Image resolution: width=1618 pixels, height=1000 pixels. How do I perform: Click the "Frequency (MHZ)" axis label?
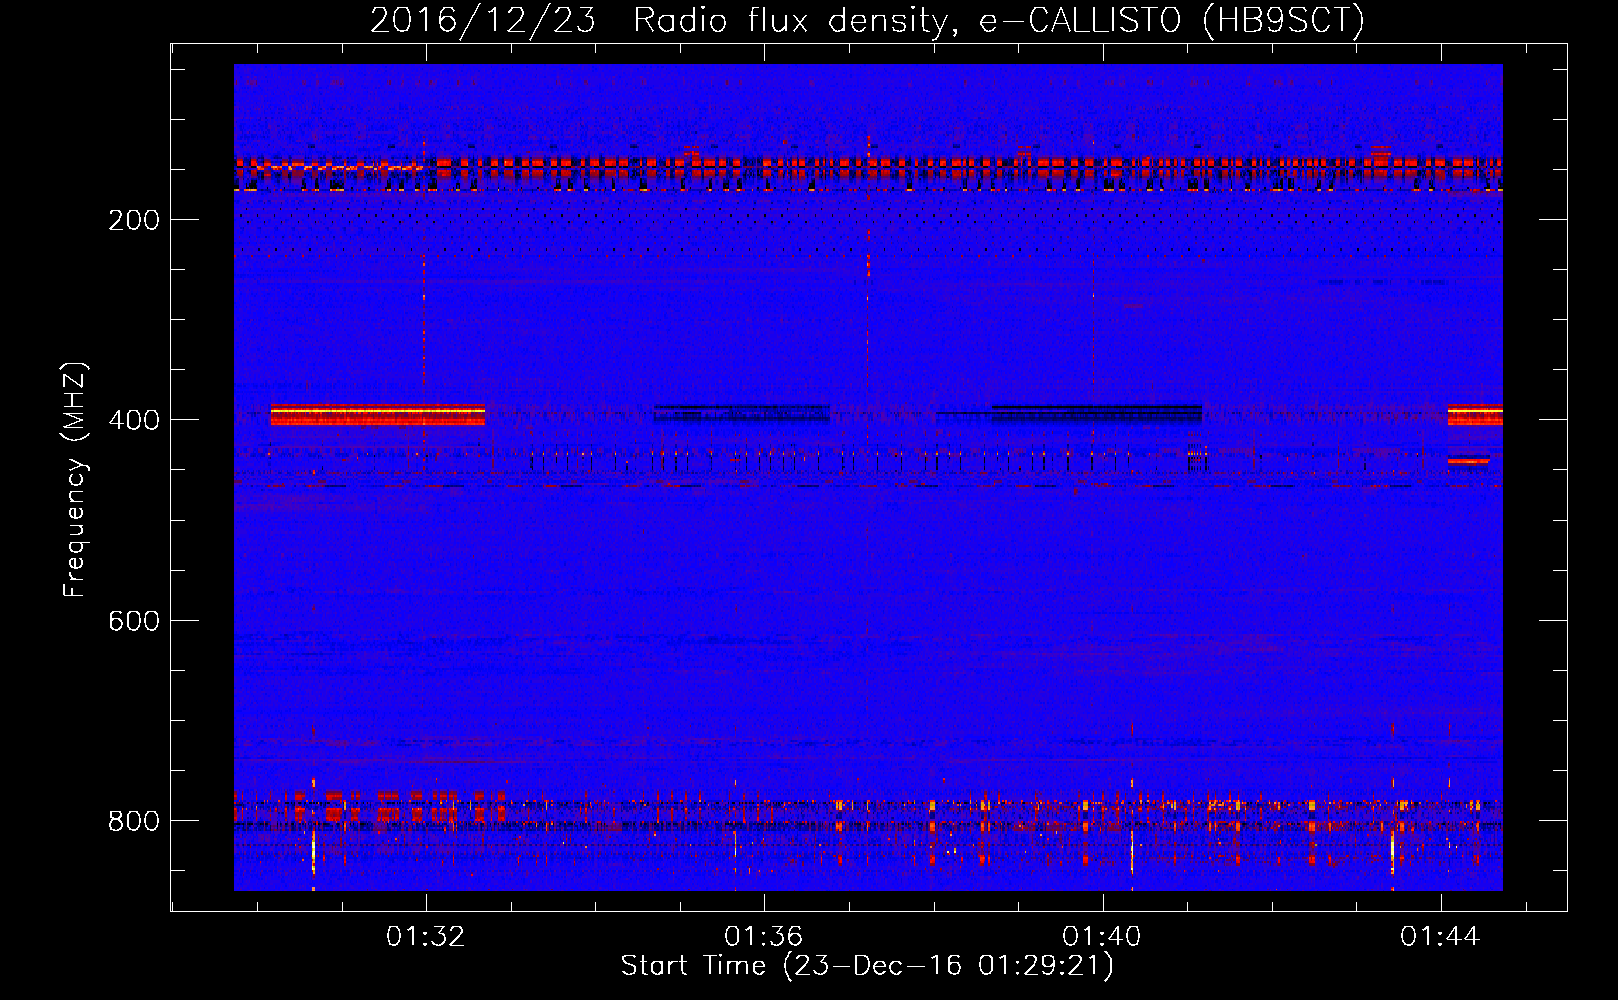tap(75, 480)
